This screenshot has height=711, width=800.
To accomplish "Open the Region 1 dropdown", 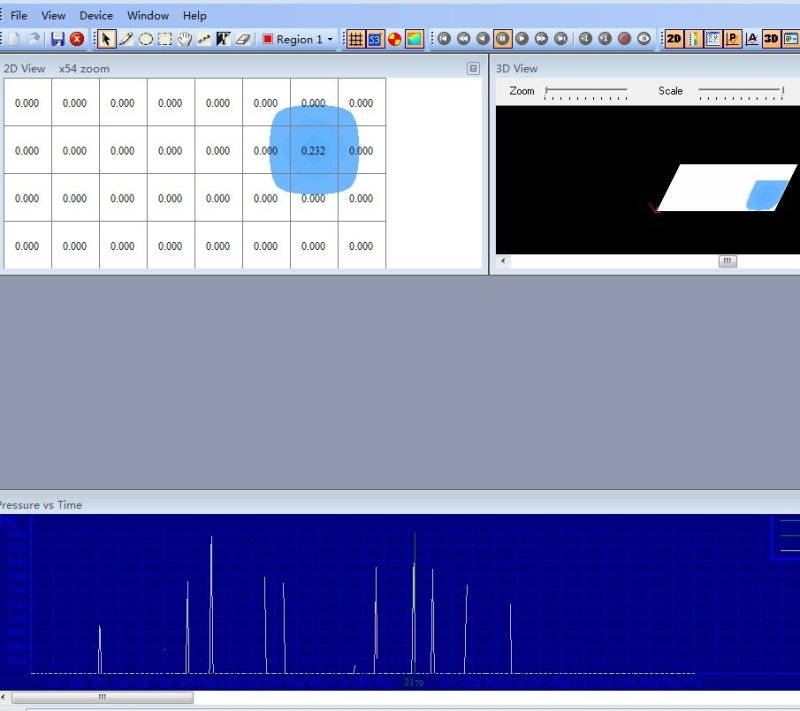I will (330, 39).
